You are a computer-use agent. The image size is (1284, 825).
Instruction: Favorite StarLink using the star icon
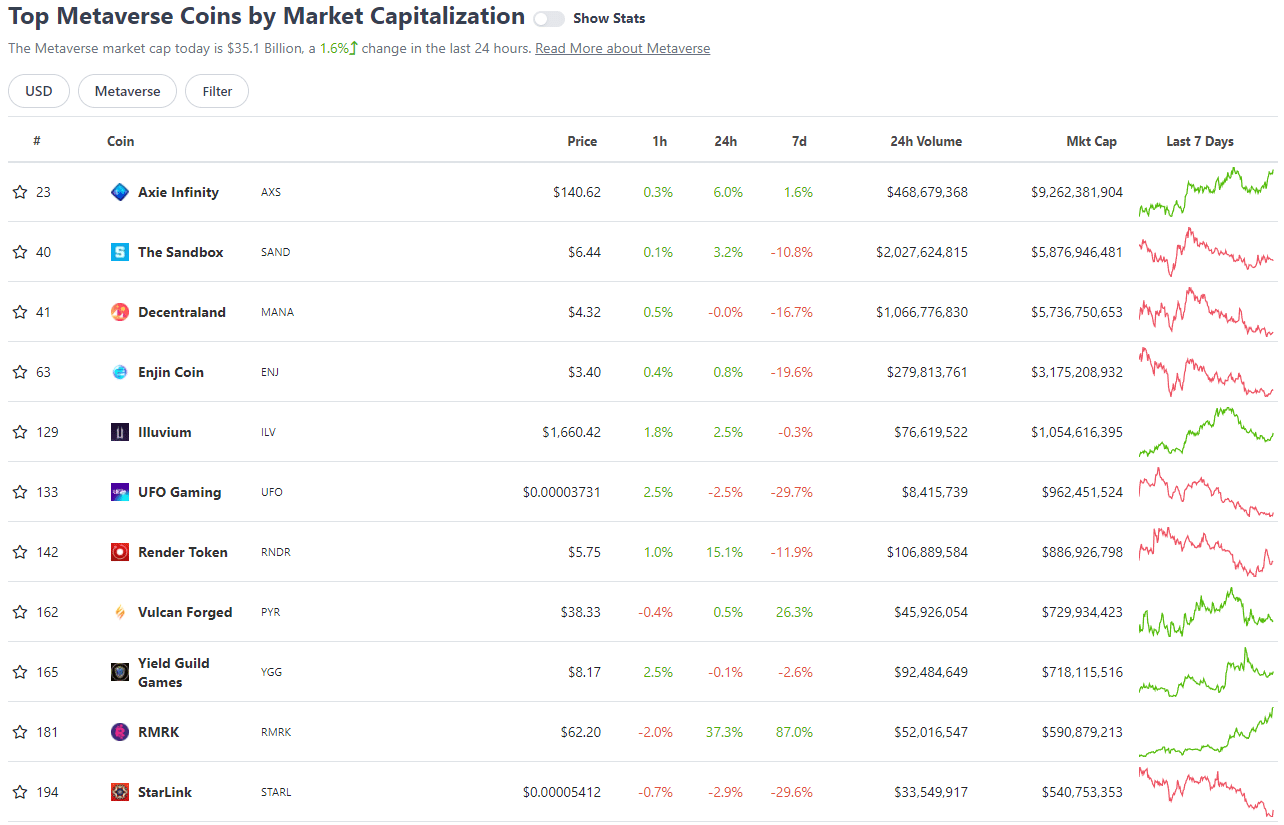20,792
